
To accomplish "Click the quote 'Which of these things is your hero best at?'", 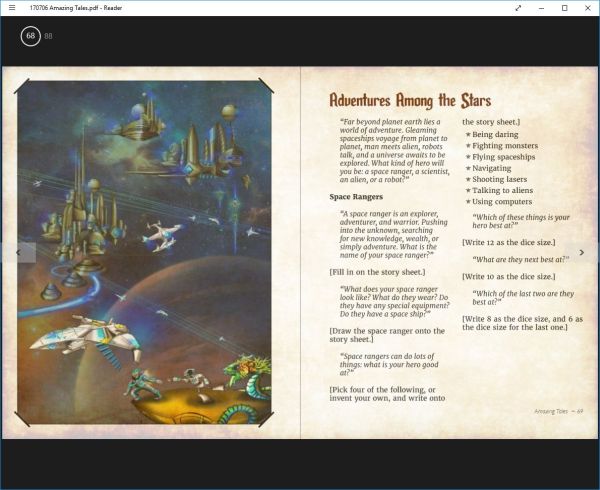I will click(x=521, y=221).
